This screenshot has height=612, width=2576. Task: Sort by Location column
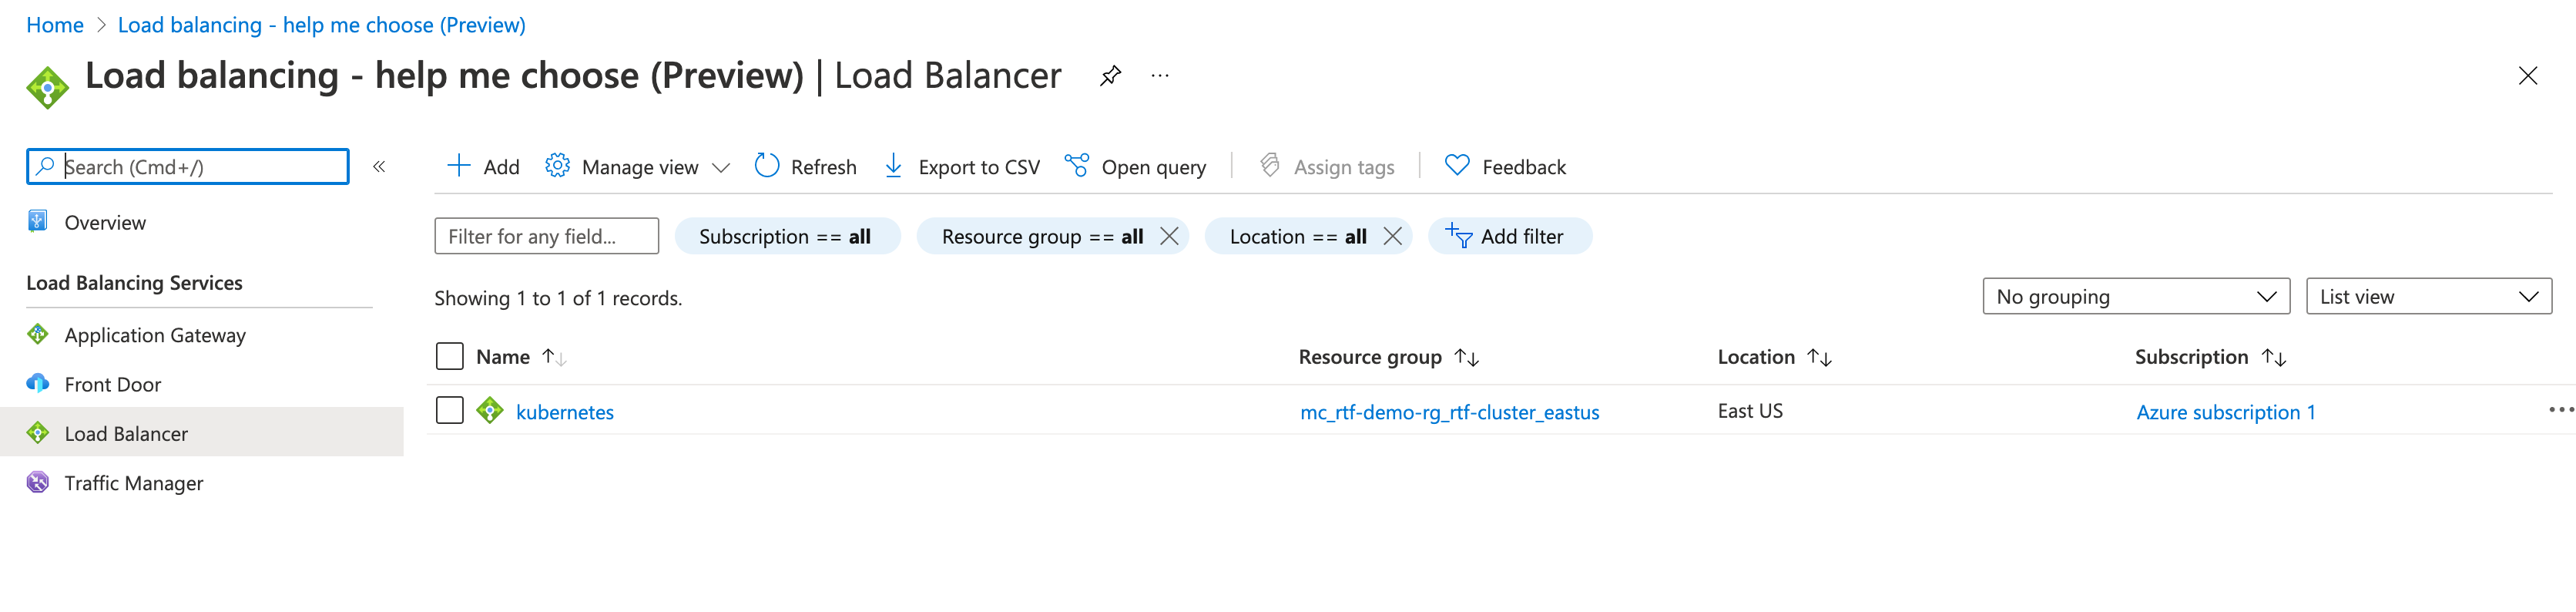(1774, 357)
